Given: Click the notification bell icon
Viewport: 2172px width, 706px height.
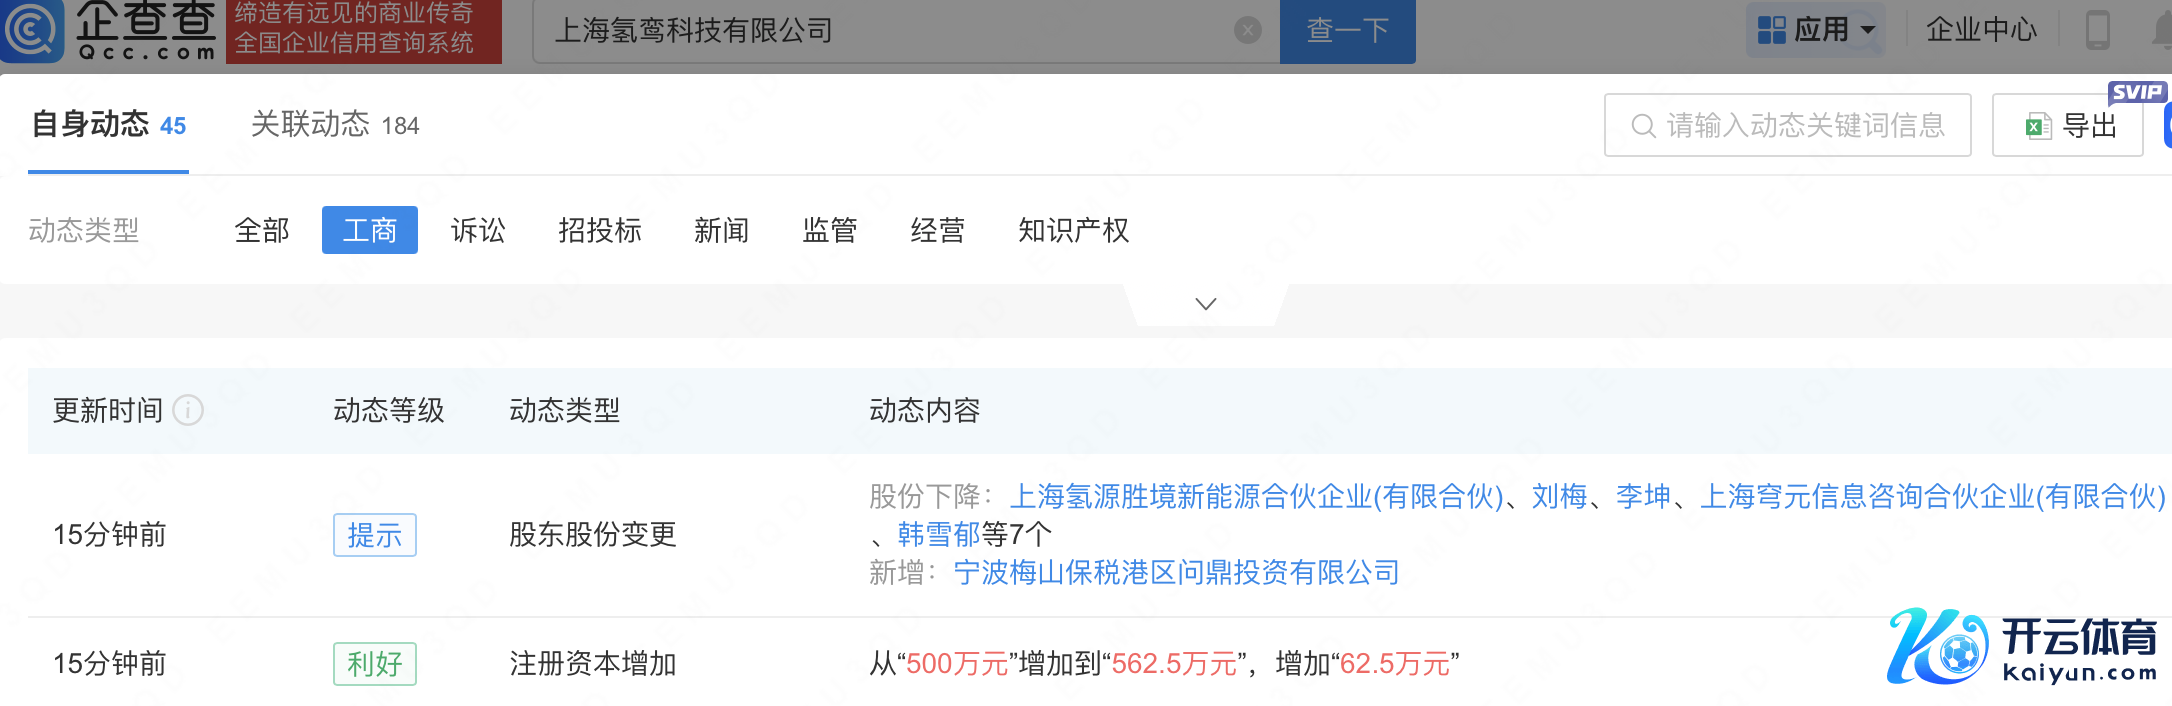Looking at the screenshot, I should 2162,30.
